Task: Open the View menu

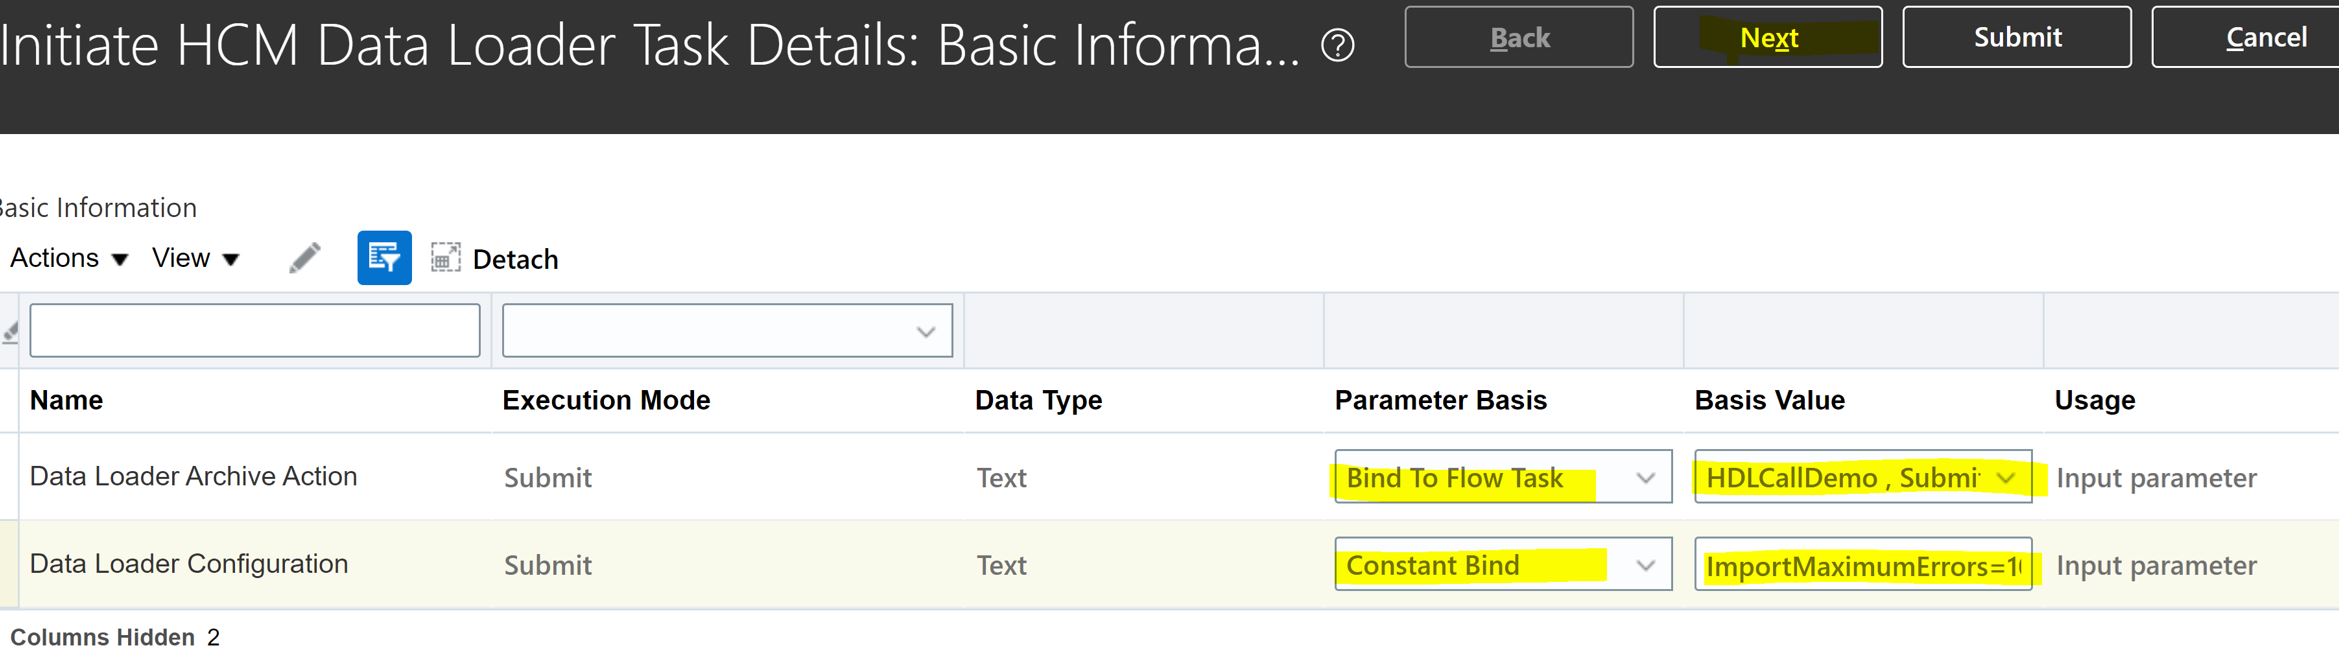Action: coord(195,258)
